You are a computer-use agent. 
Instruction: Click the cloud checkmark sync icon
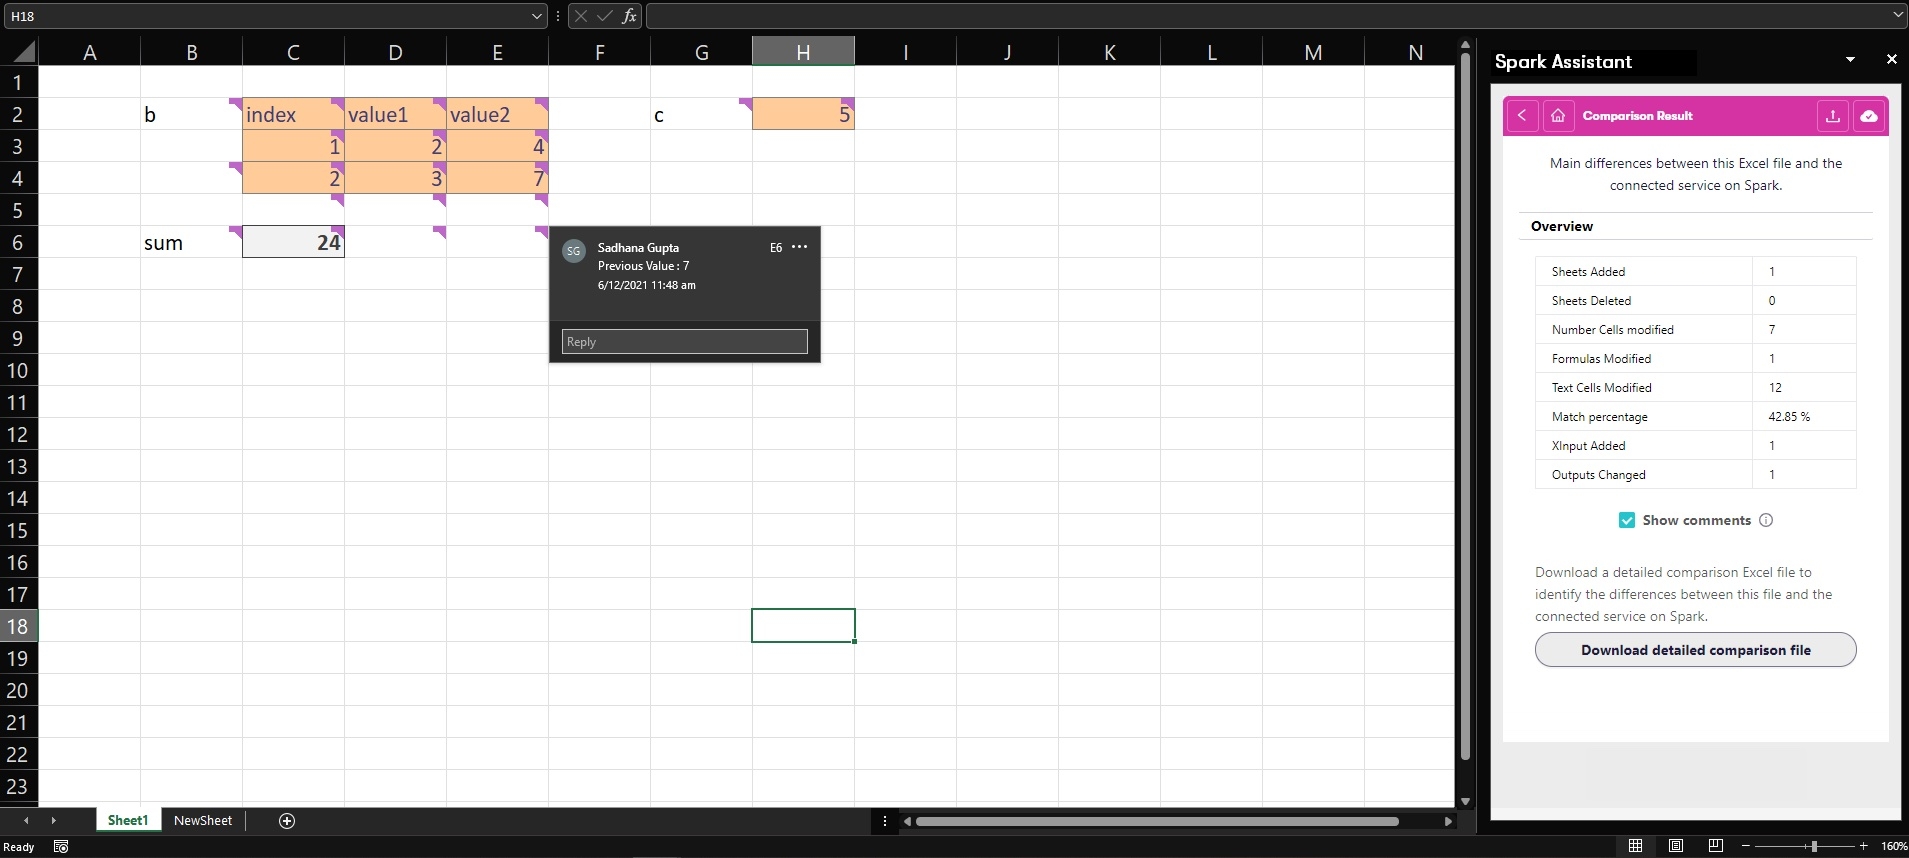click(x=1868, y=116)
